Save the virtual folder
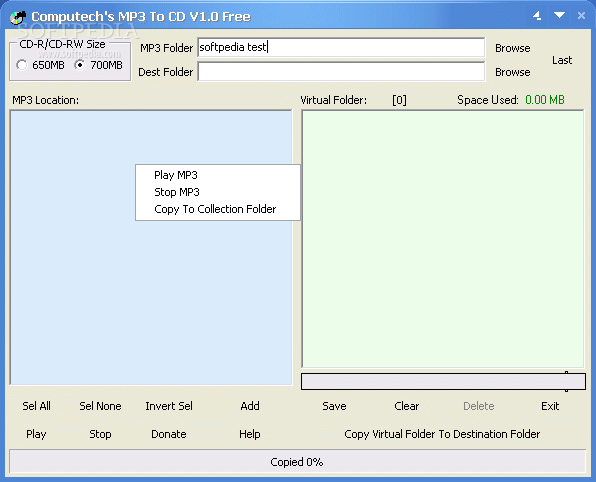This screenshot has height=482, width=596. [334, 406]
